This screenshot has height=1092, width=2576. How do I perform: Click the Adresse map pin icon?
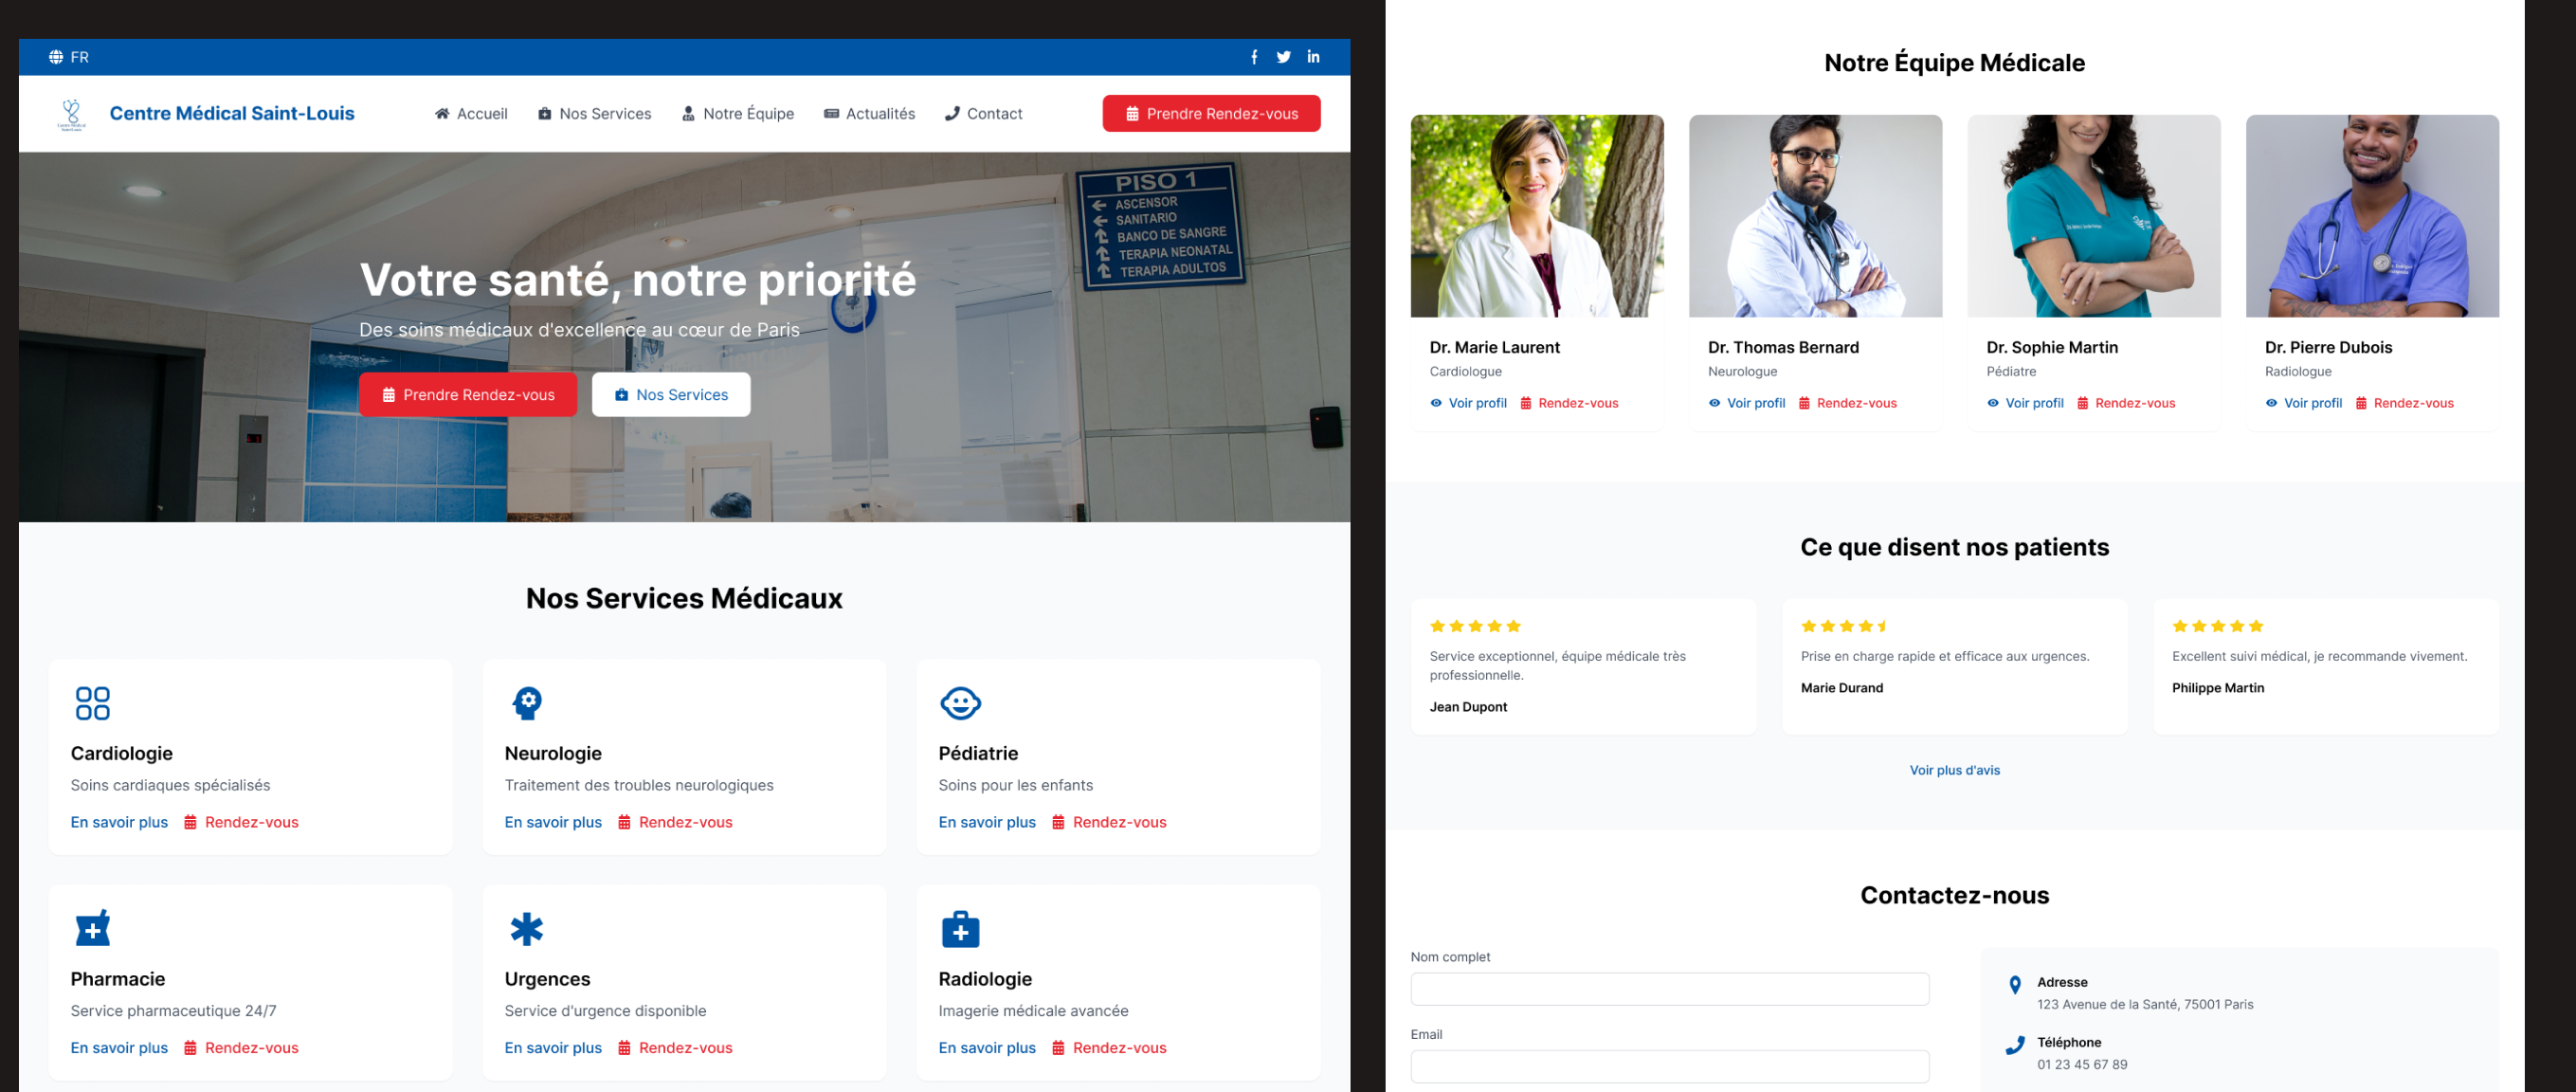coord(2015,985)
